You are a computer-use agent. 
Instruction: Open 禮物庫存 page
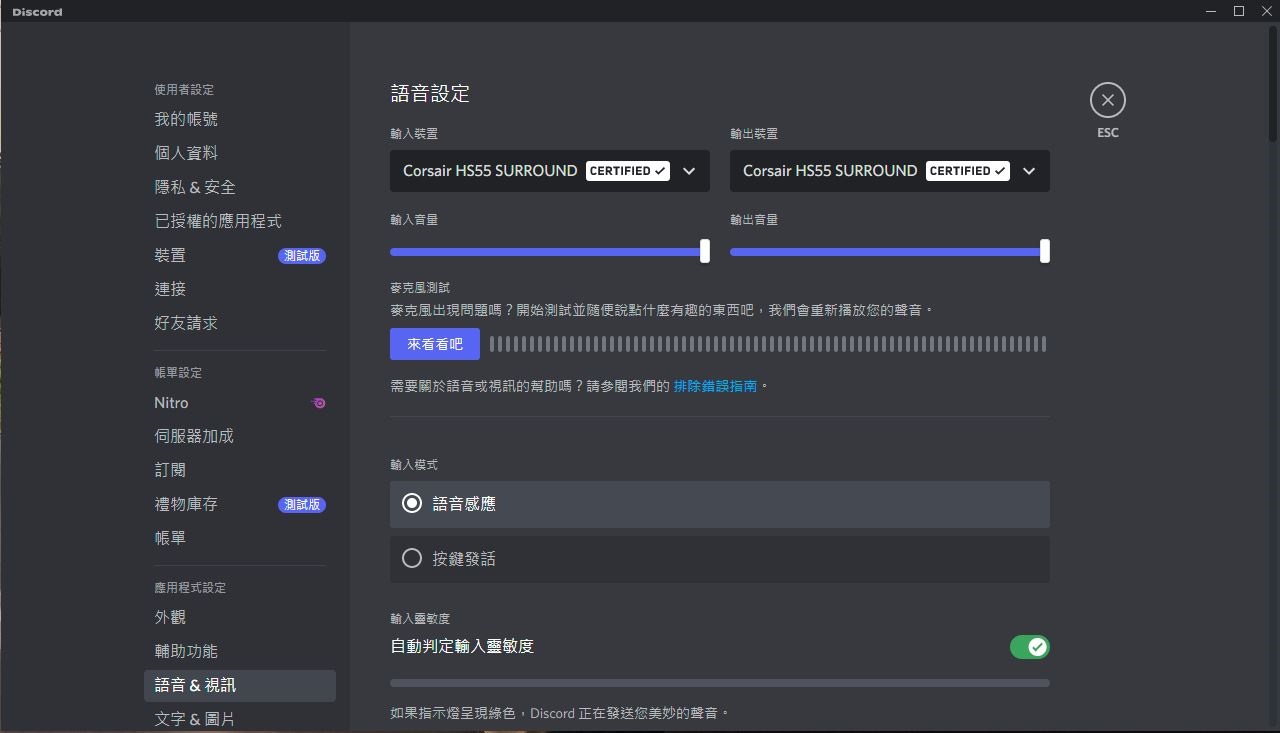click(x=240, y=504)
